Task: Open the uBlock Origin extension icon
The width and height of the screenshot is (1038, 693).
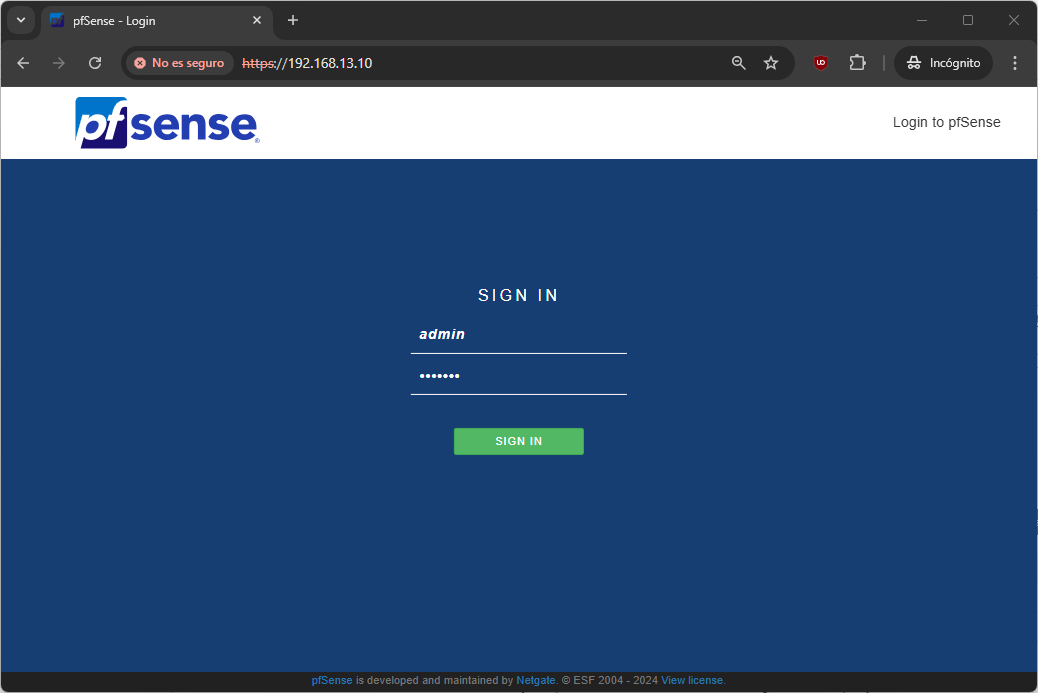Action: click(821, 63)
